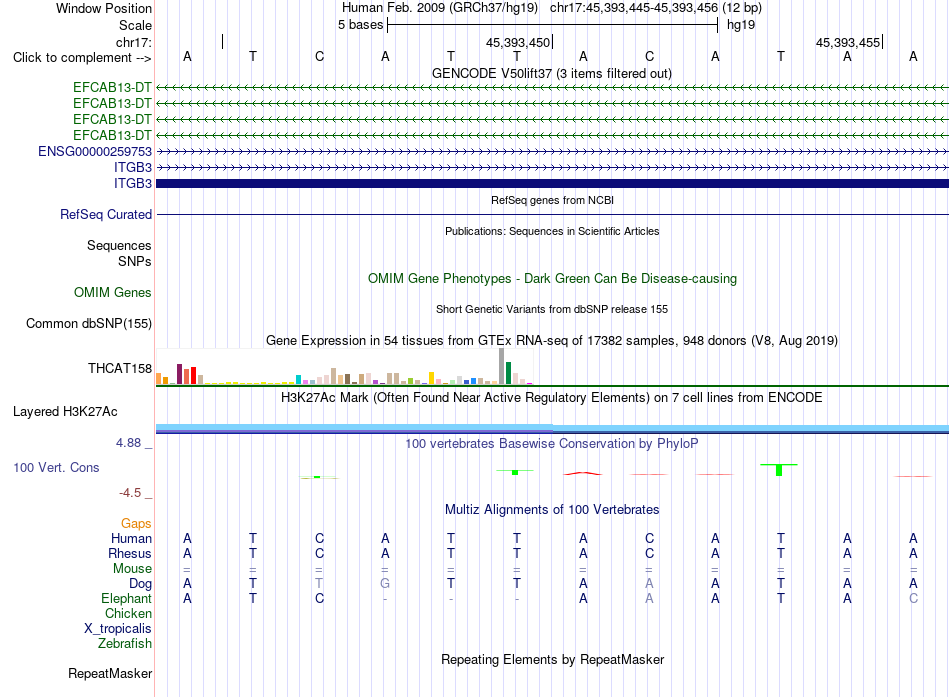Image resolution: width=950 pixels, height=697 pixels.
Task: Select the Dog alignment row label
Action: (x=140, y=584)
